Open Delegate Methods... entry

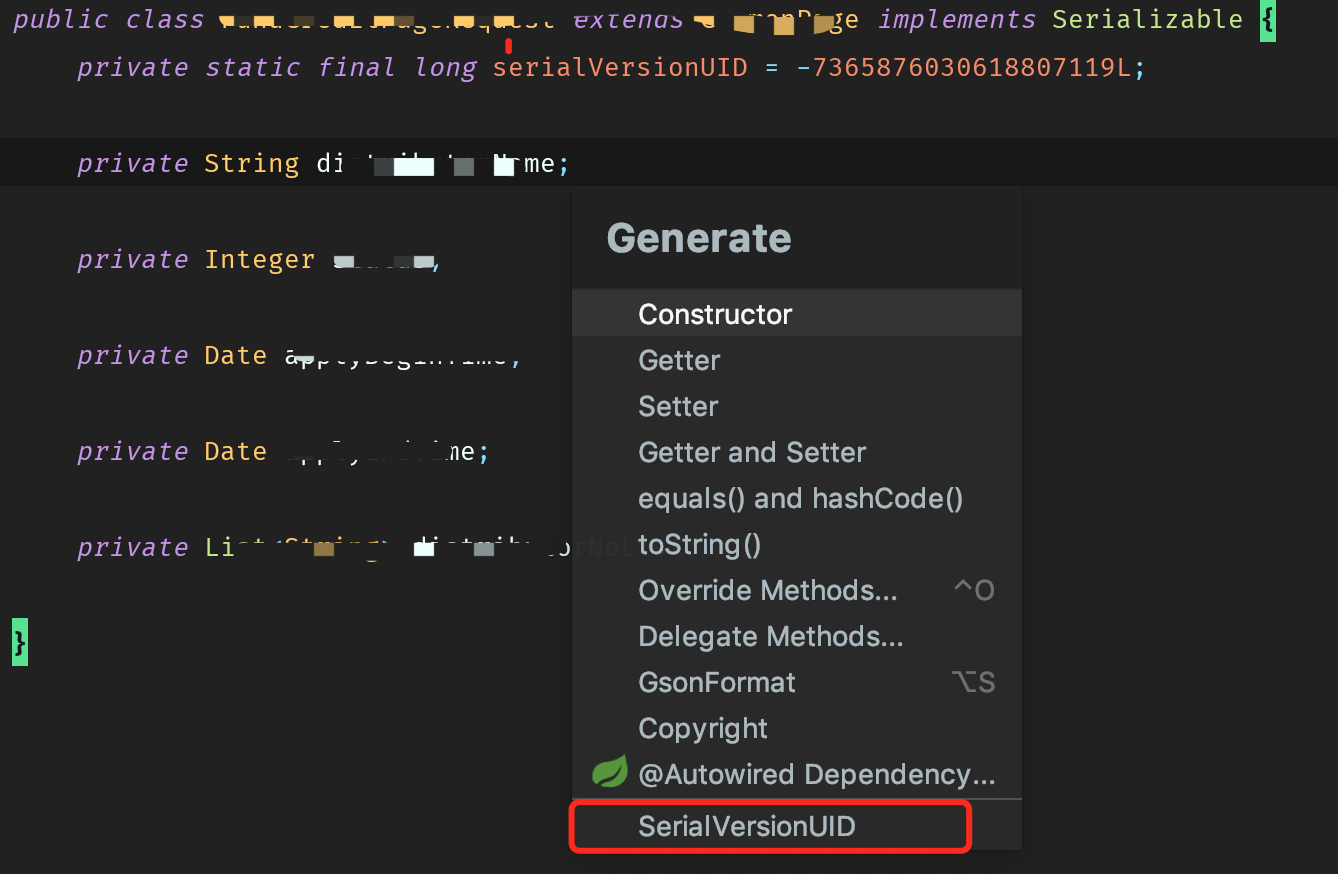point(796,636)
